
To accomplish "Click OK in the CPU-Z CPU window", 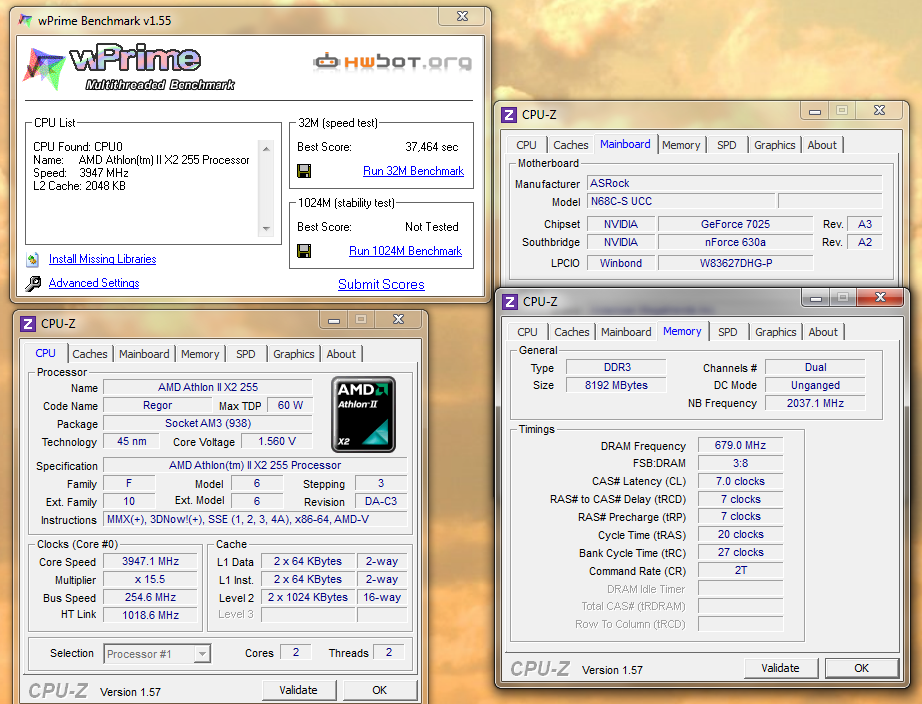I will 380,690.
